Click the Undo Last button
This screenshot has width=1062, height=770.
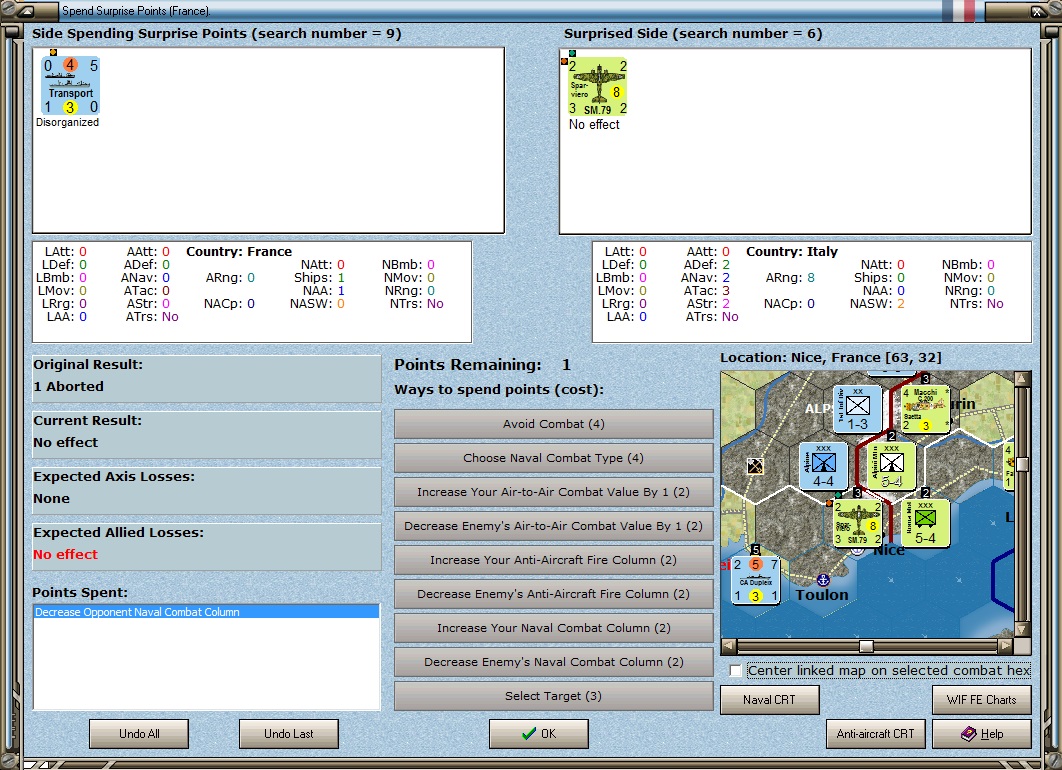click(289, 733)
